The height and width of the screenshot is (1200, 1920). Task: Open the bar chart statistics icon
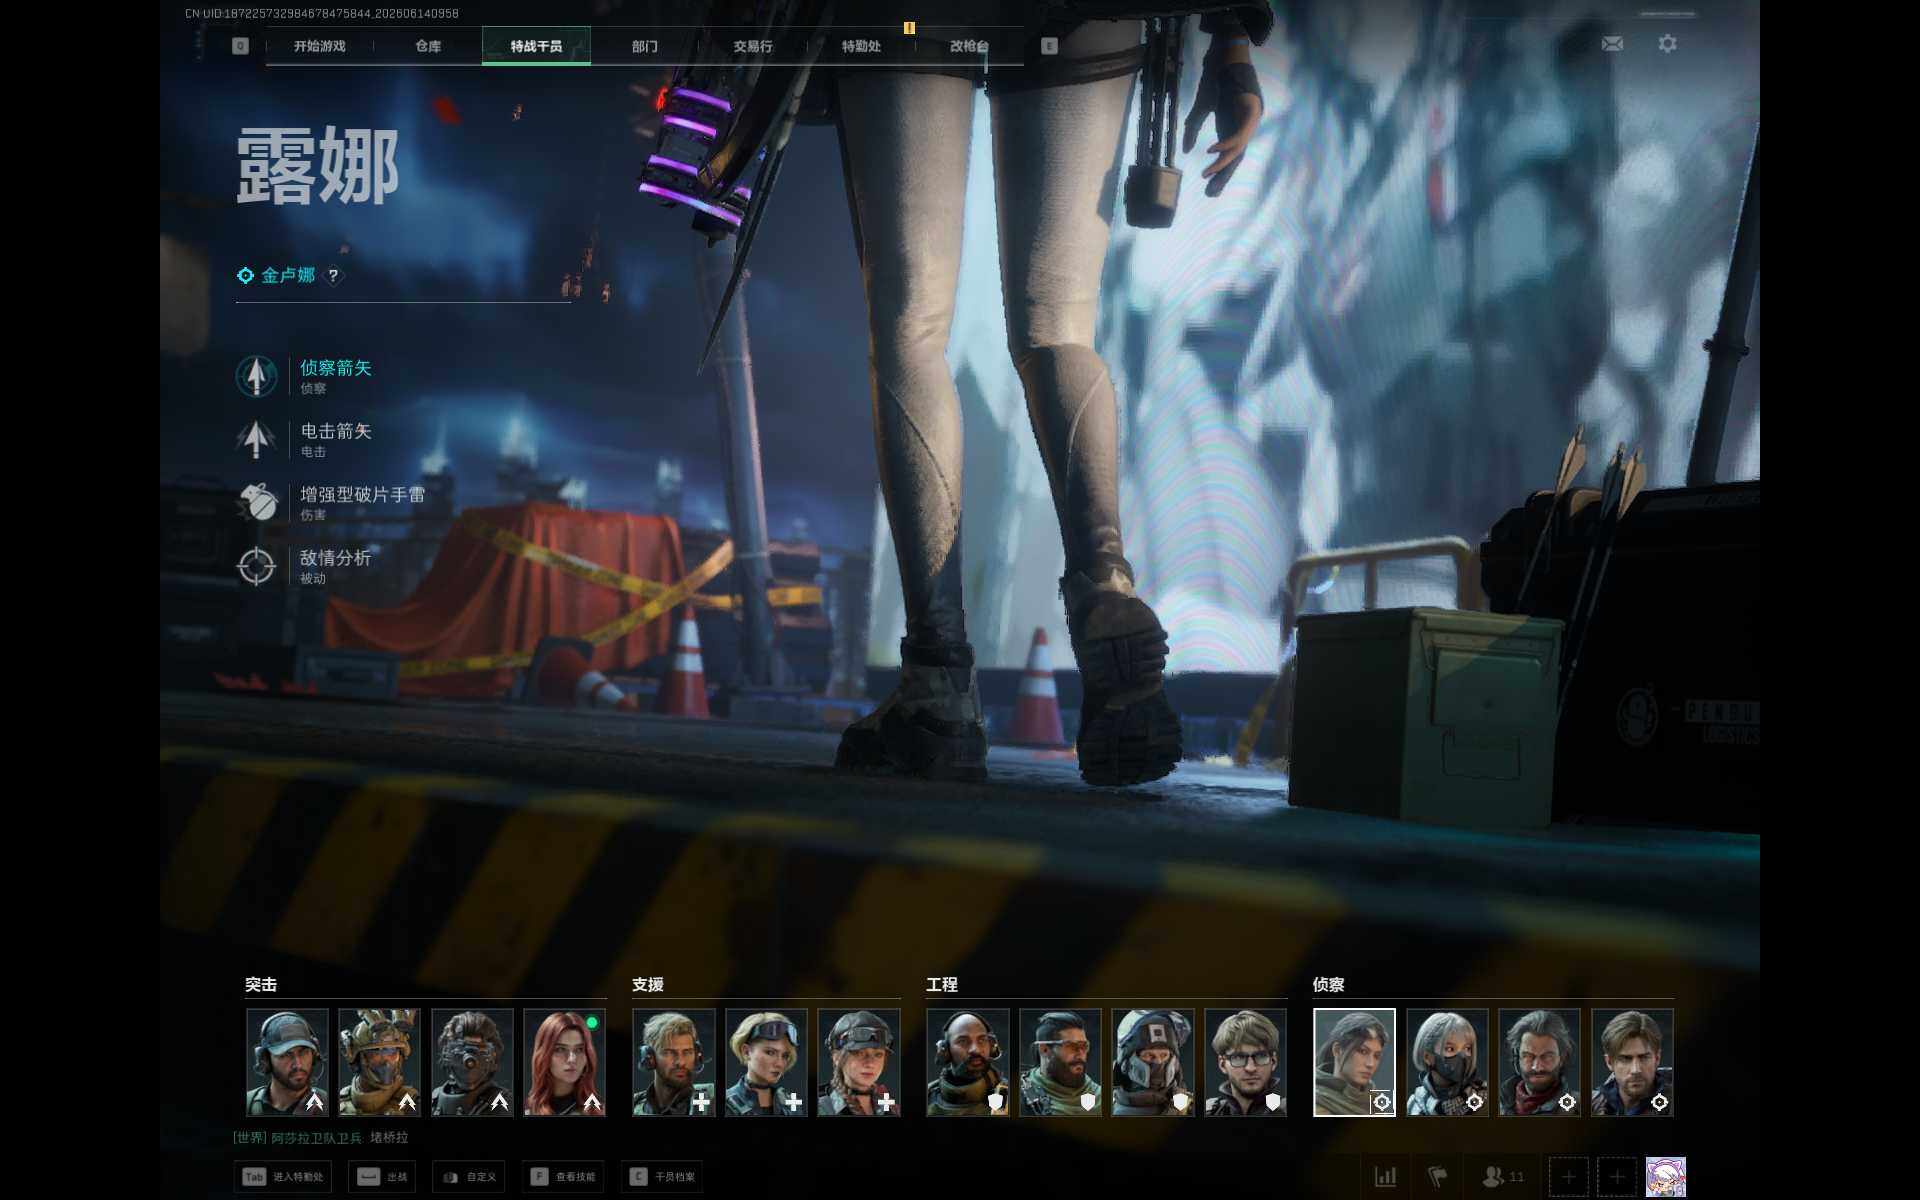pyautogui.click(x=1385, y=1176)
